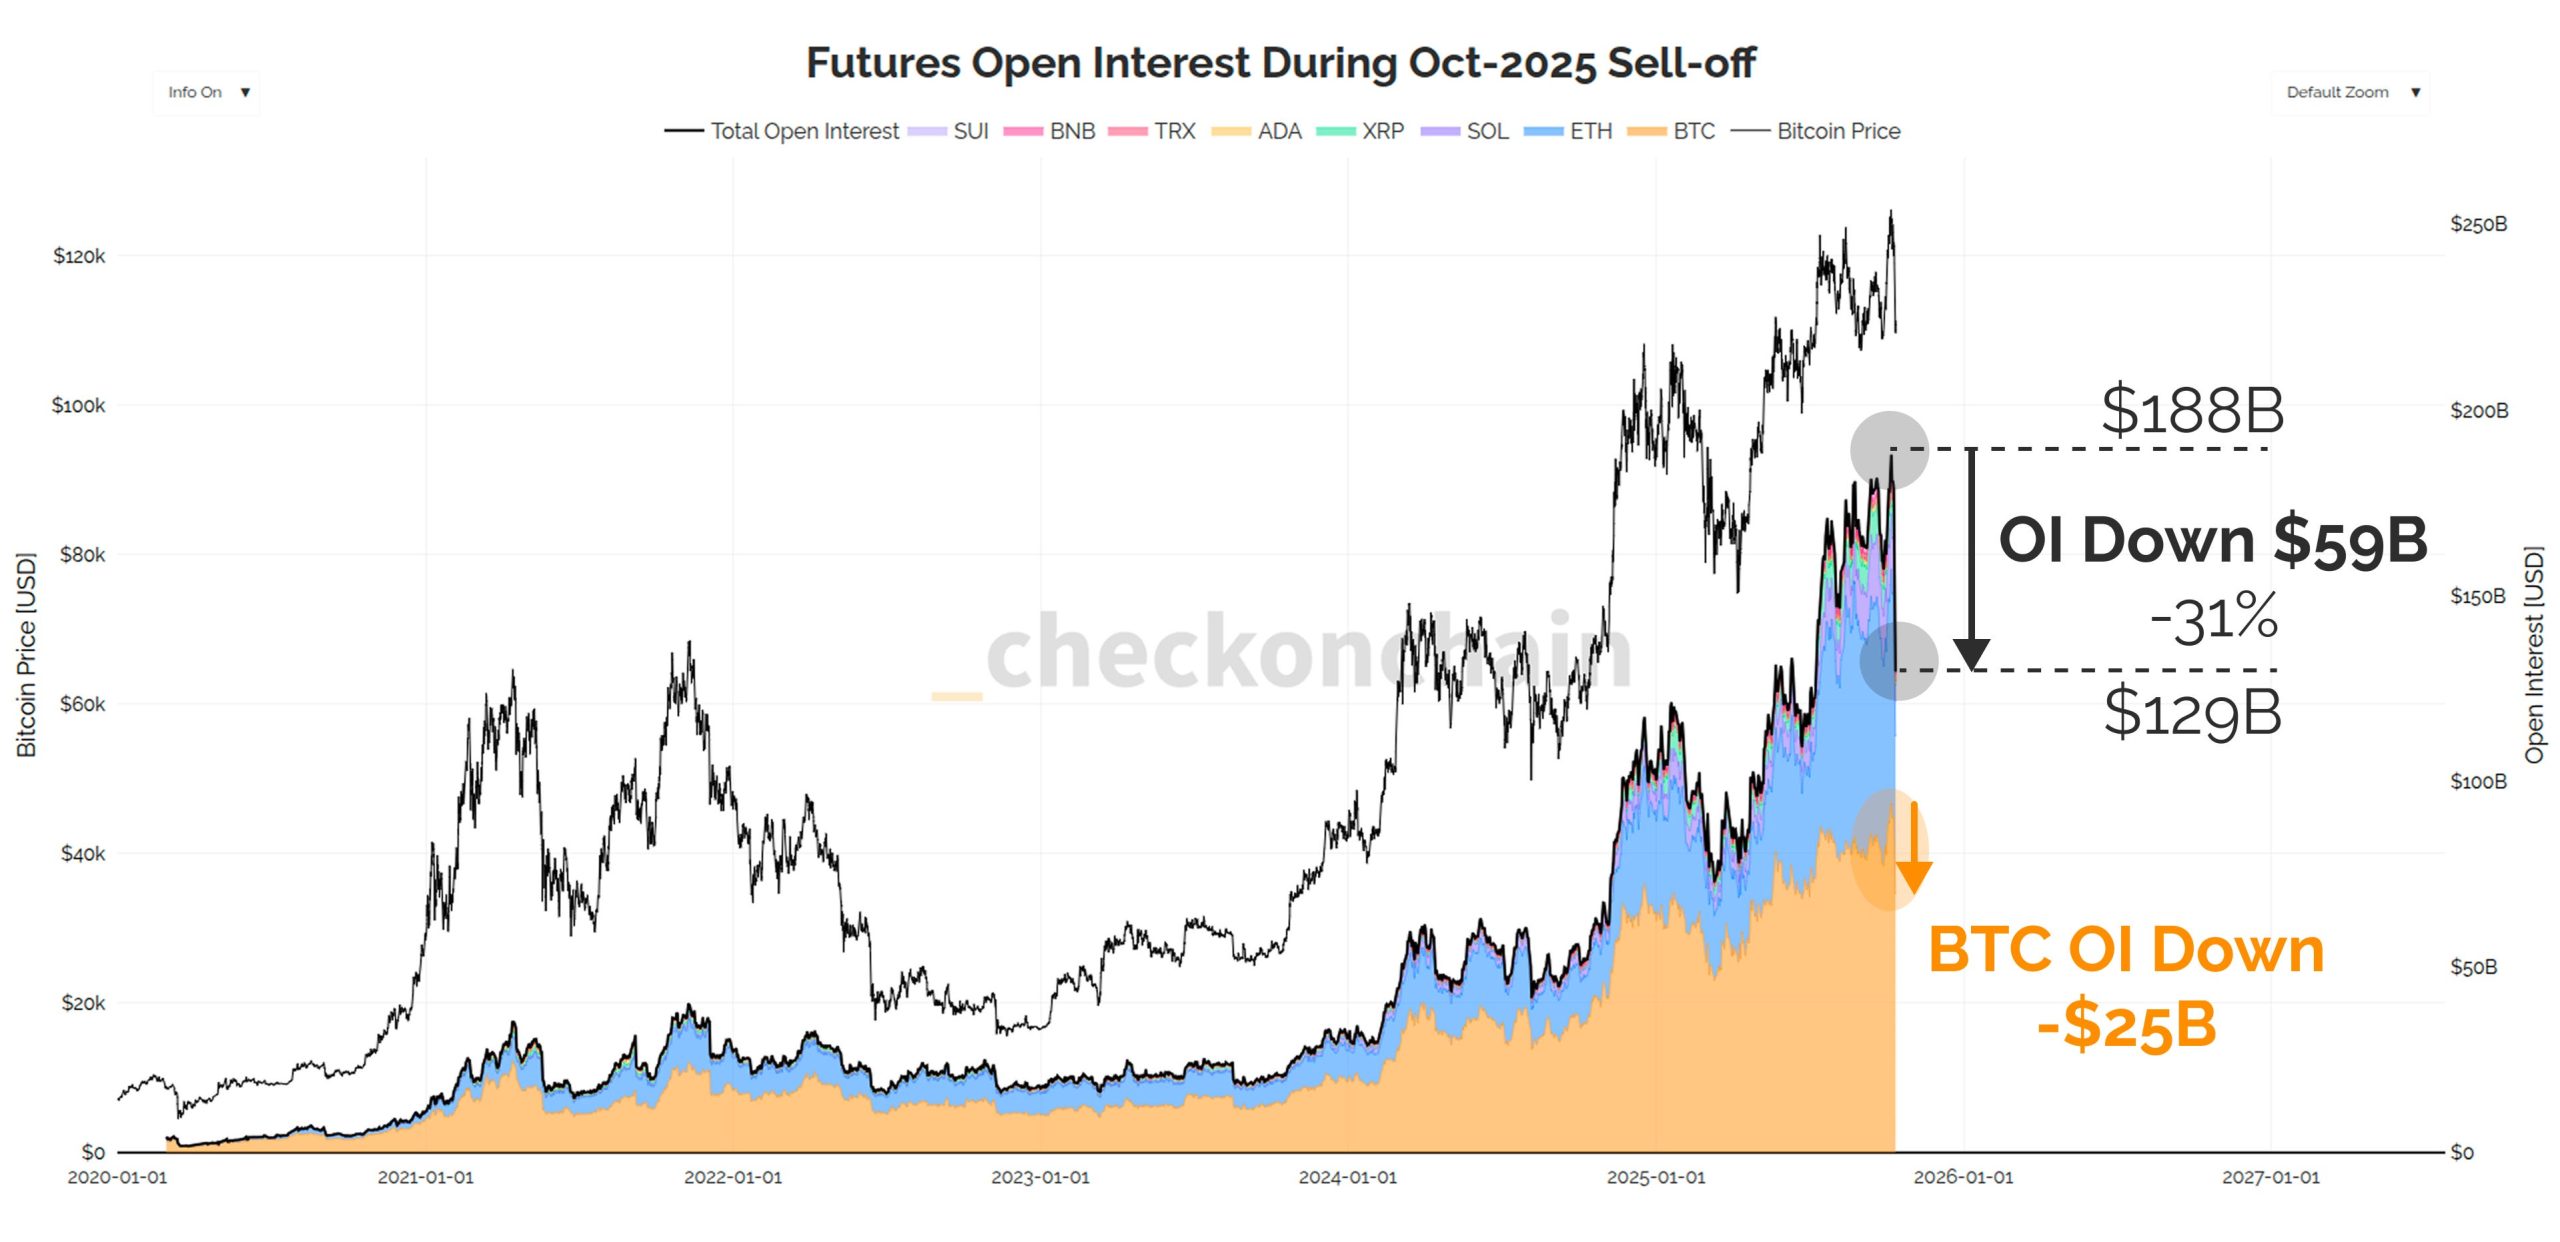Toggle the ADA legend item

(1256, 131)
